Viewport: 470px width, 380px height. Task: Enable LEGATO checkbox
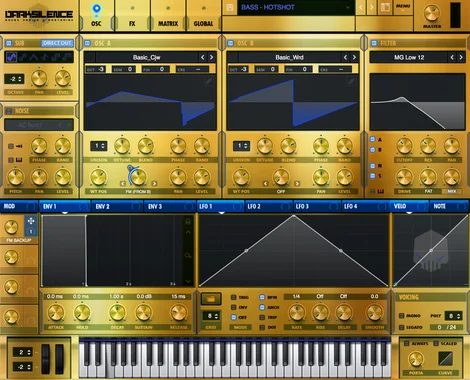pyautogui.click(x=402, y=327)
